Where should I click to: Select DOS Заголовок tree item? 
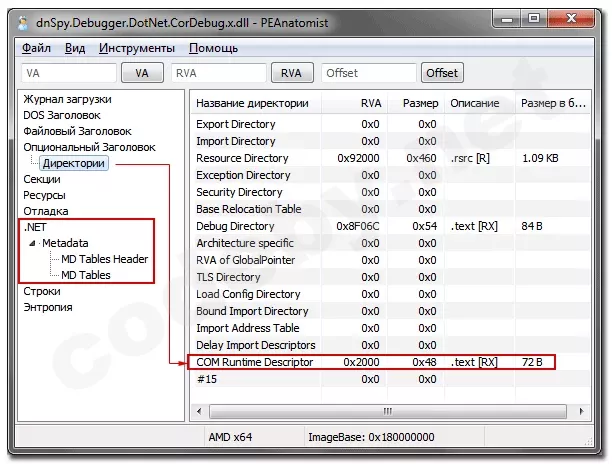(x=62, y=115)
